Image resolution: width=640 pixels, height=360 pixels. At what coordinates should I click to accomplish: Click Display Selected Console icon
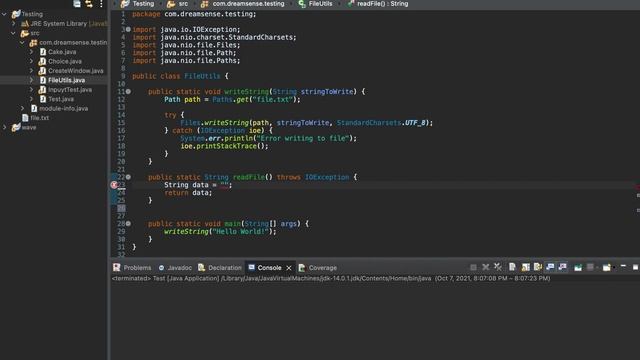[x=590, y=267]
